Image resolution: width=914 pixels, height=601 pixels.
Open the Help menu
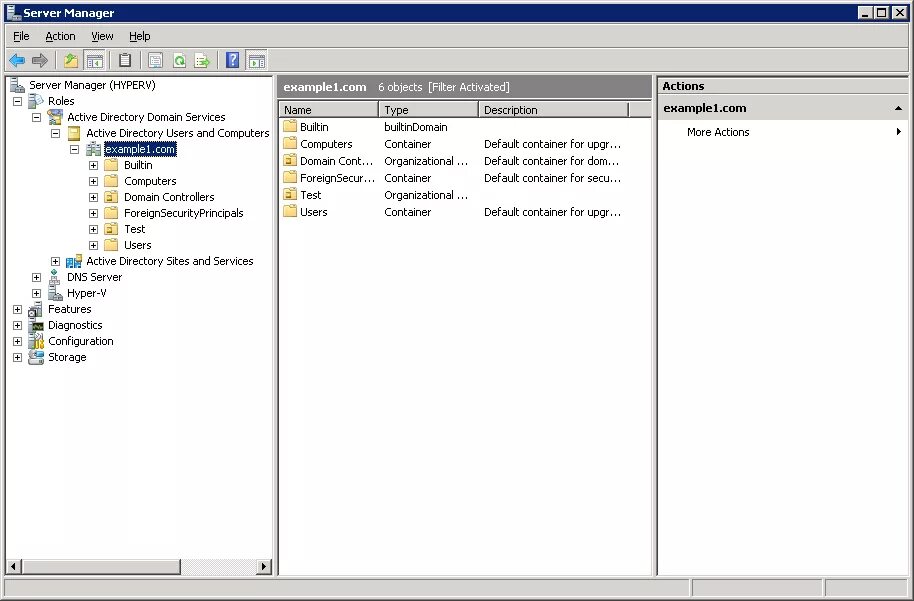(139, 36)
